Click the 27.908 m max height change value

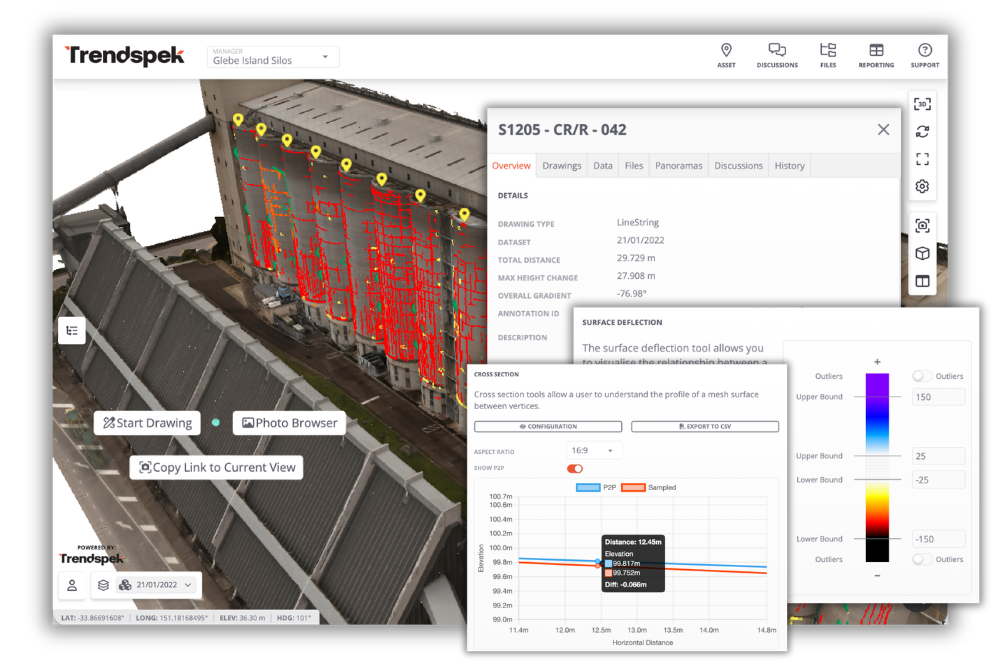[636, 275]
